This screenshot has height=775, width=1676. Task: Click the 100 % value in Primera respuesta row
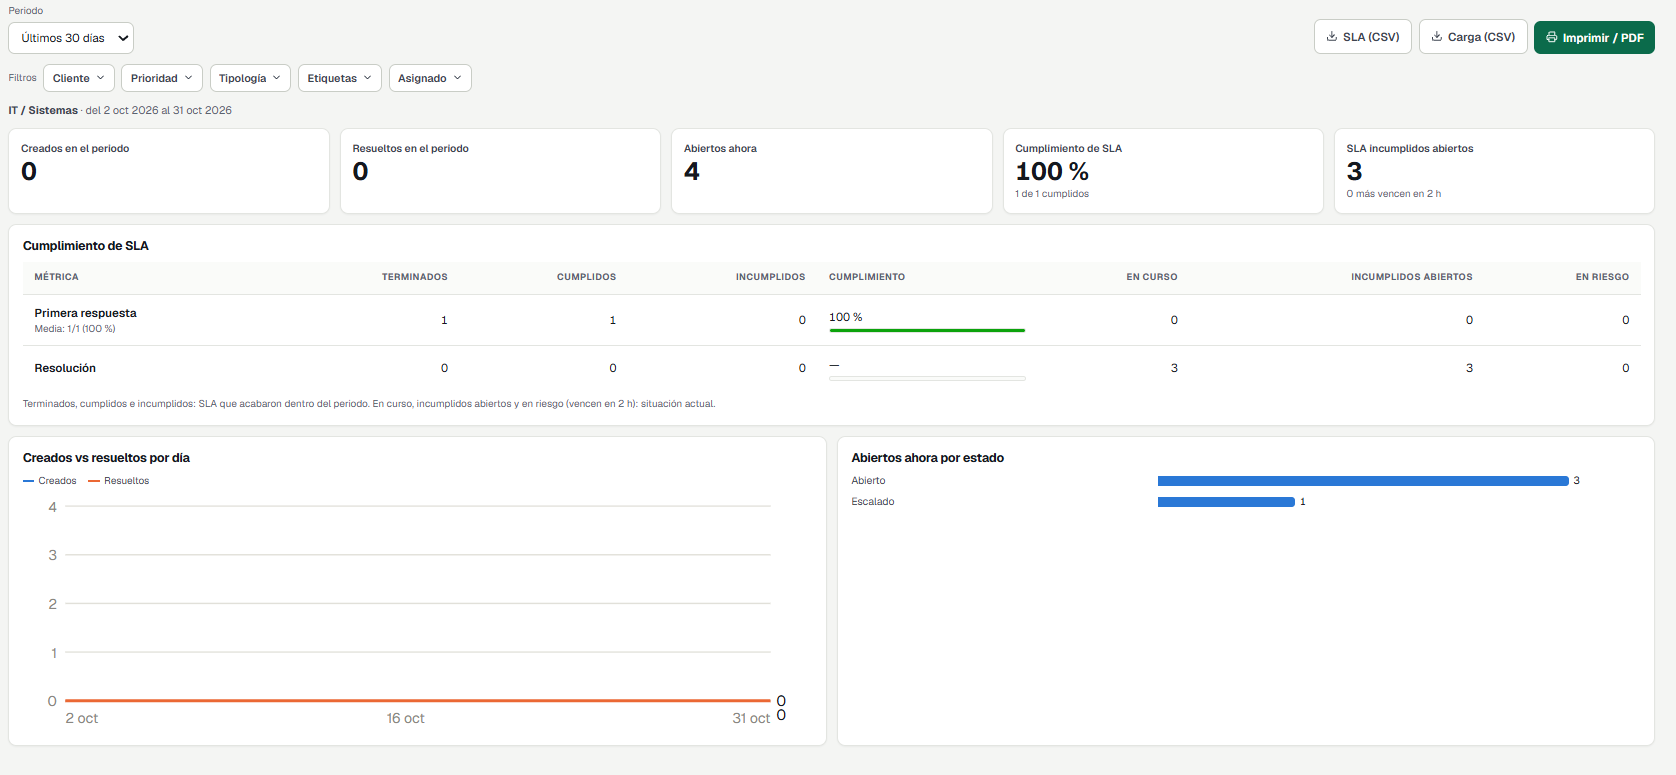point(845,317)
